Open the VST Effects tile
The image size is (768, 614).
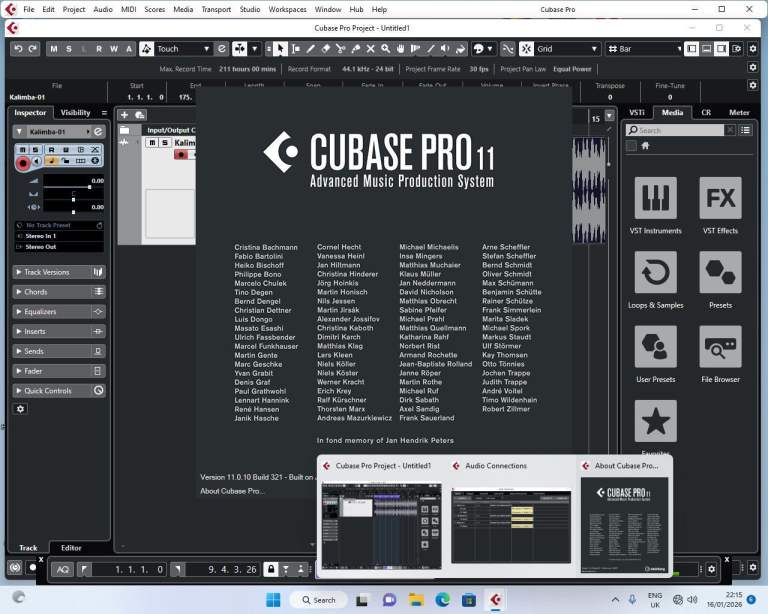tap(720, 198)
